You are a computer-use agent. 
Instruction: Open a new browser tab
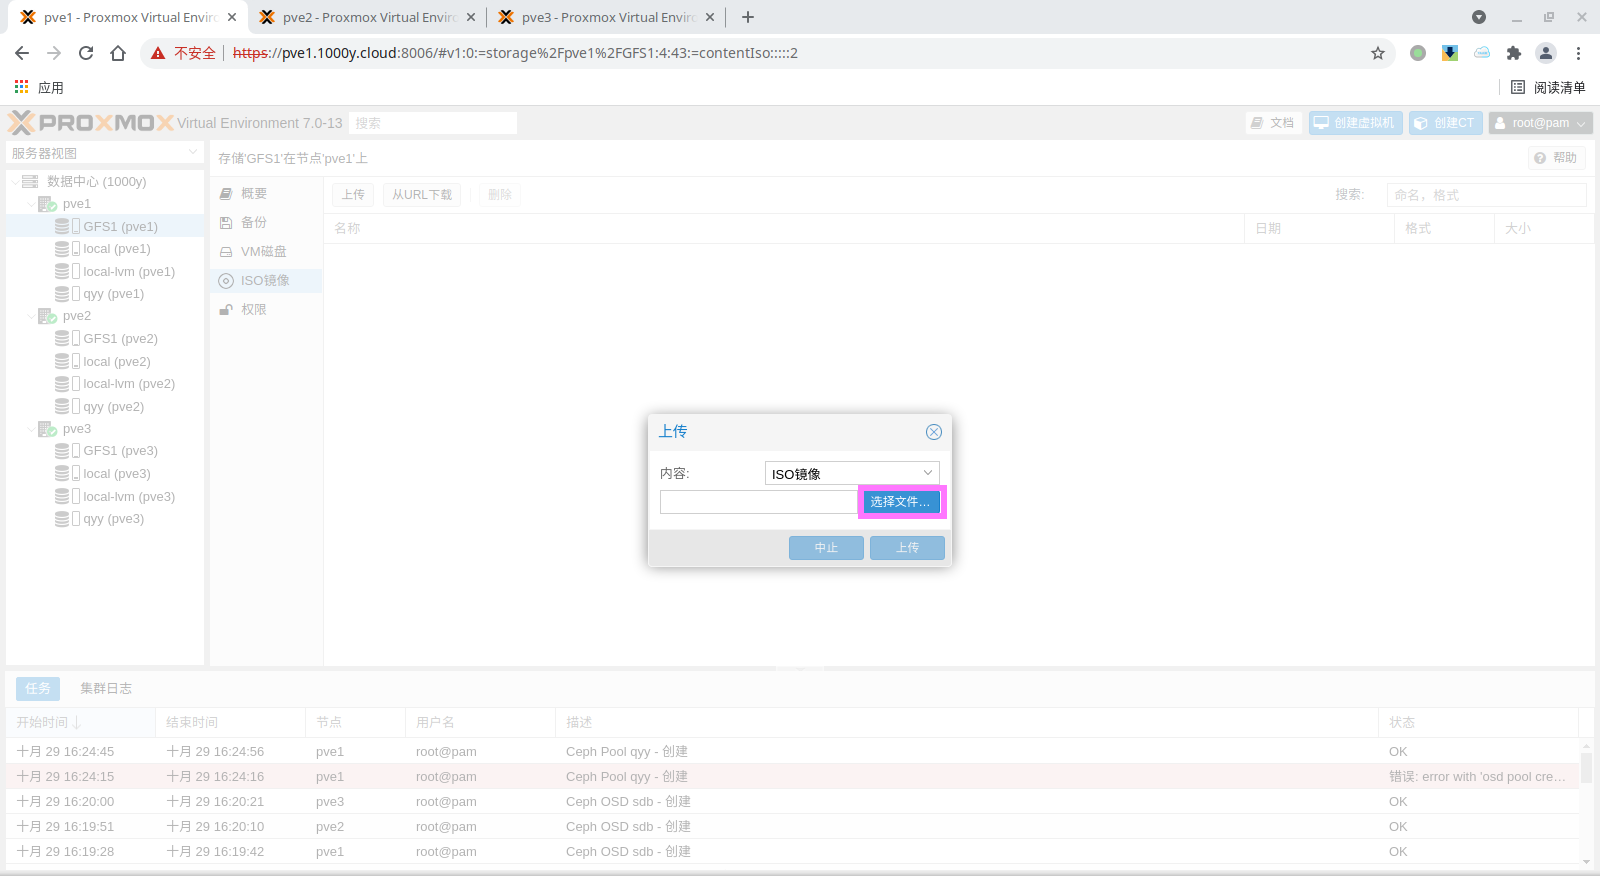coord(748,17)
